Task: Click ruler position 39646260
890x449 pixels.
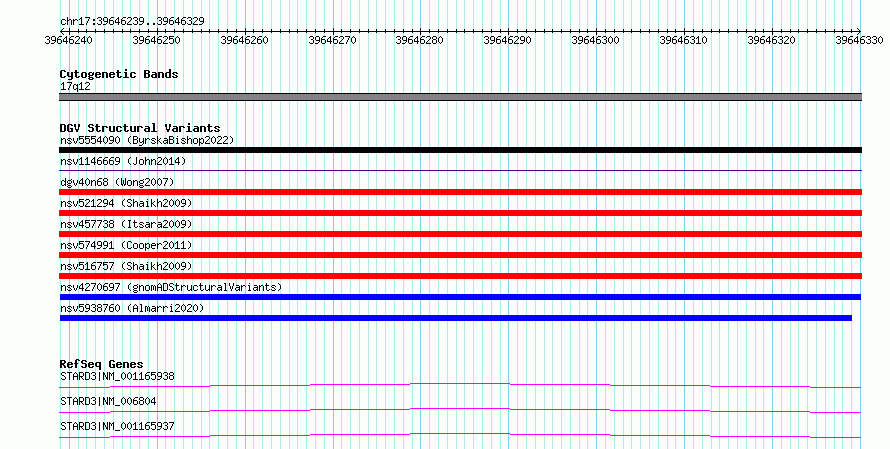Action: point(245,40)
